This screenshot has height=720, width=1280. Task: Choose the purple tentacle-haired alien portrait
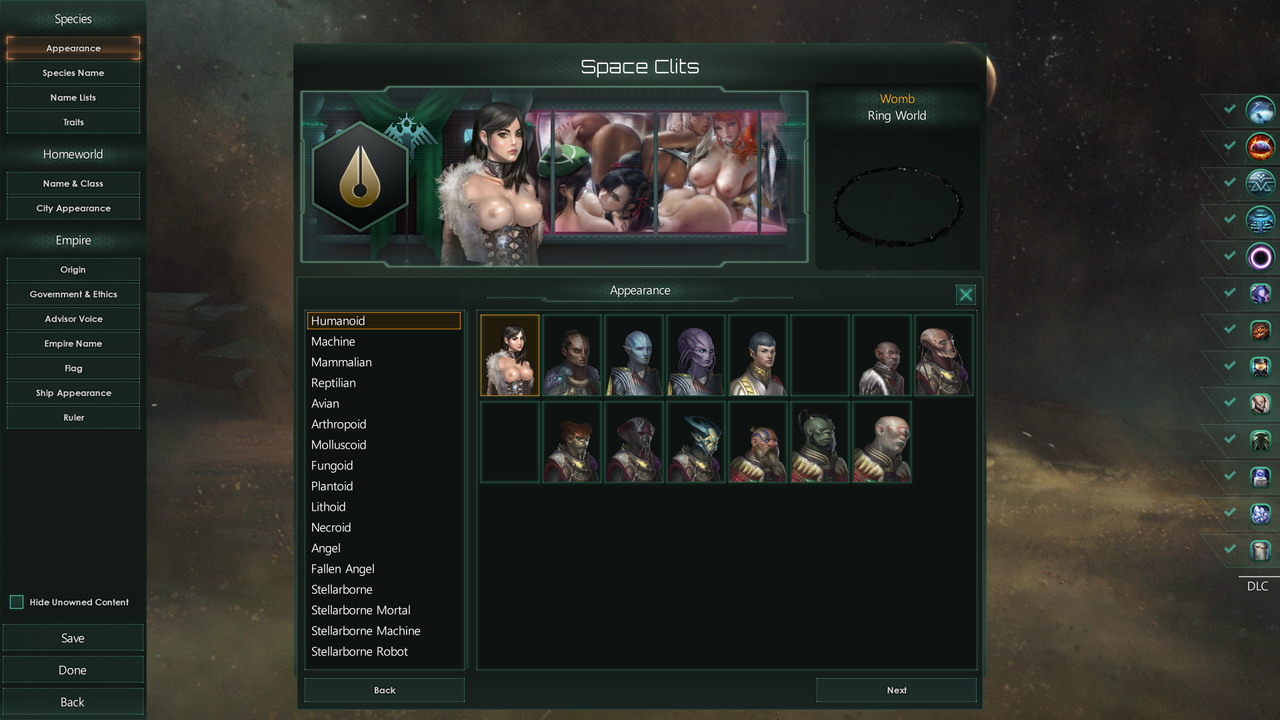click(696, 355)
